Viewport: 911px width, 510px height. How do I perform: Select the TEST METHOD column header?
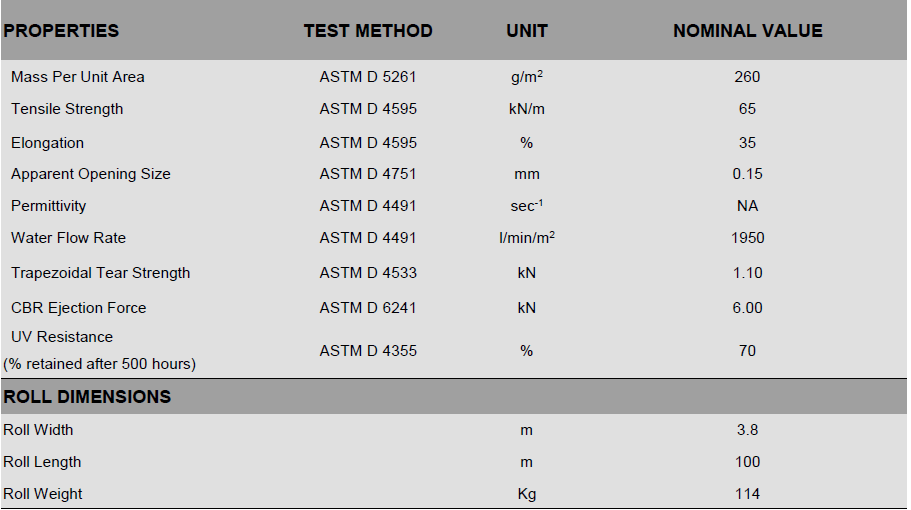tap(368, 31)
